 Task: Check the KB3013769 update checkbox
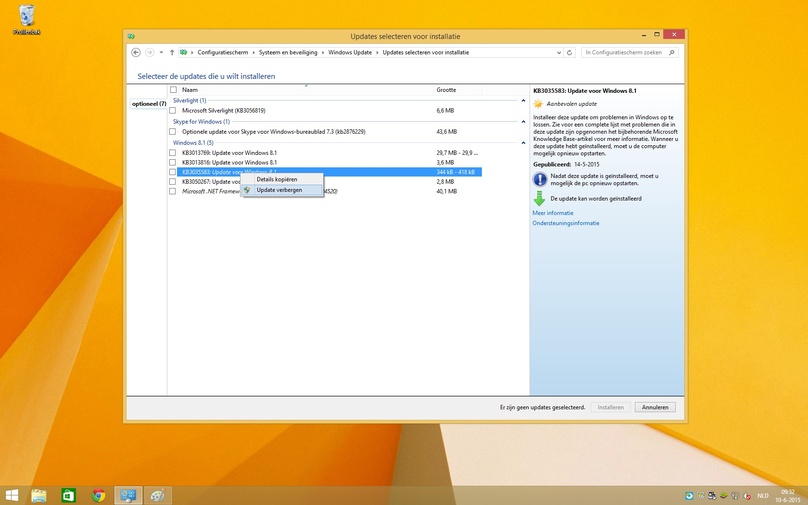click(173, 153)
